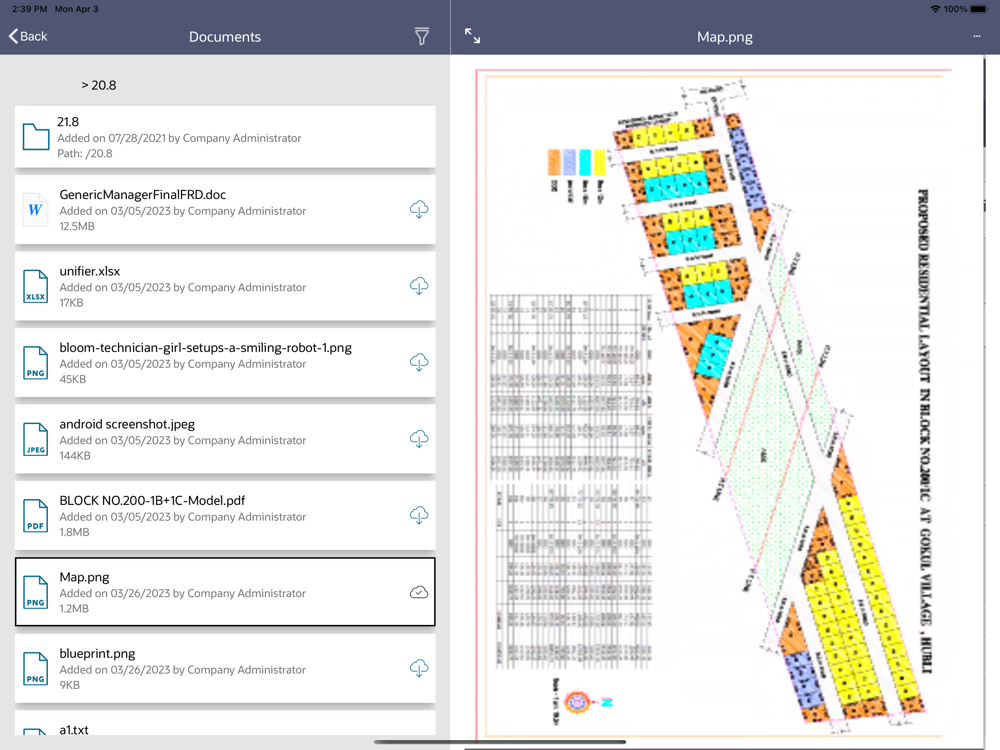Open the filter funnel icon
The height and width of the screenshot is (750, 1000).
pos(422,36)
